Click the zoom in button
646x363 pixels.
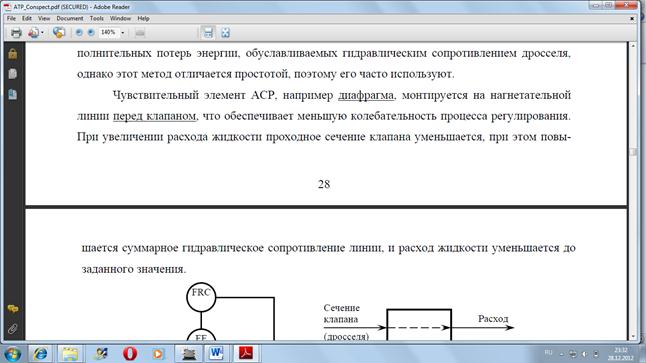(91, 33)
